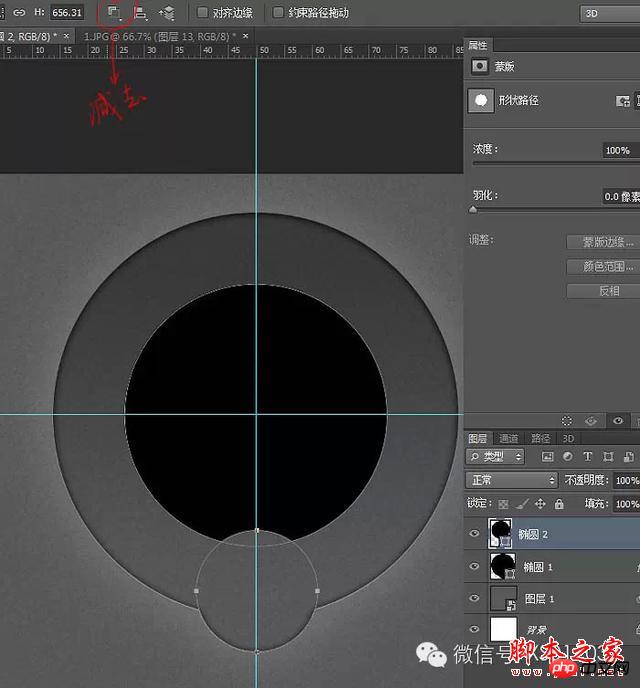
Task: Click the right anchor point of small circle path
Action: pos(318,591)
